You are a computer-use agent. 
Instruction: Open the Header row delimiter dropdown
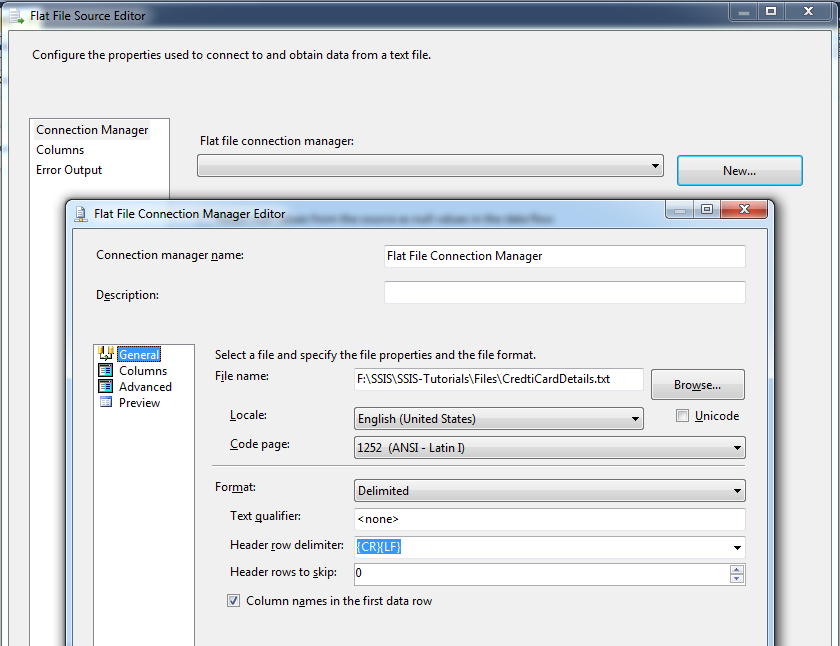[x=738, y=546]
